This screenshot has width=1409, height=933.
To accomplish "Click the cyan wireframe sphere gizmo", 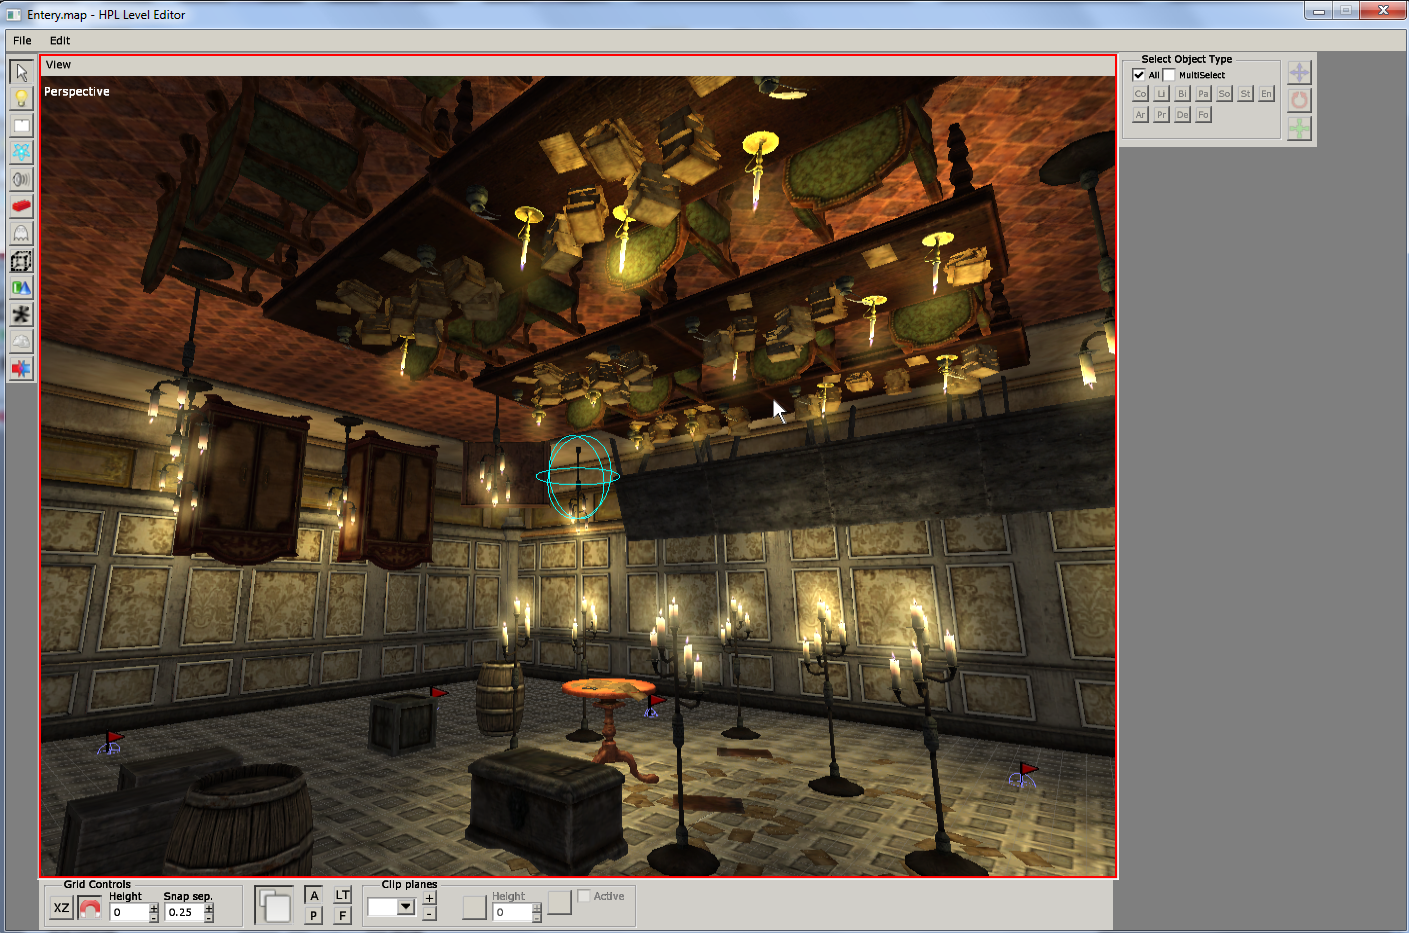I will pos(578,476).
